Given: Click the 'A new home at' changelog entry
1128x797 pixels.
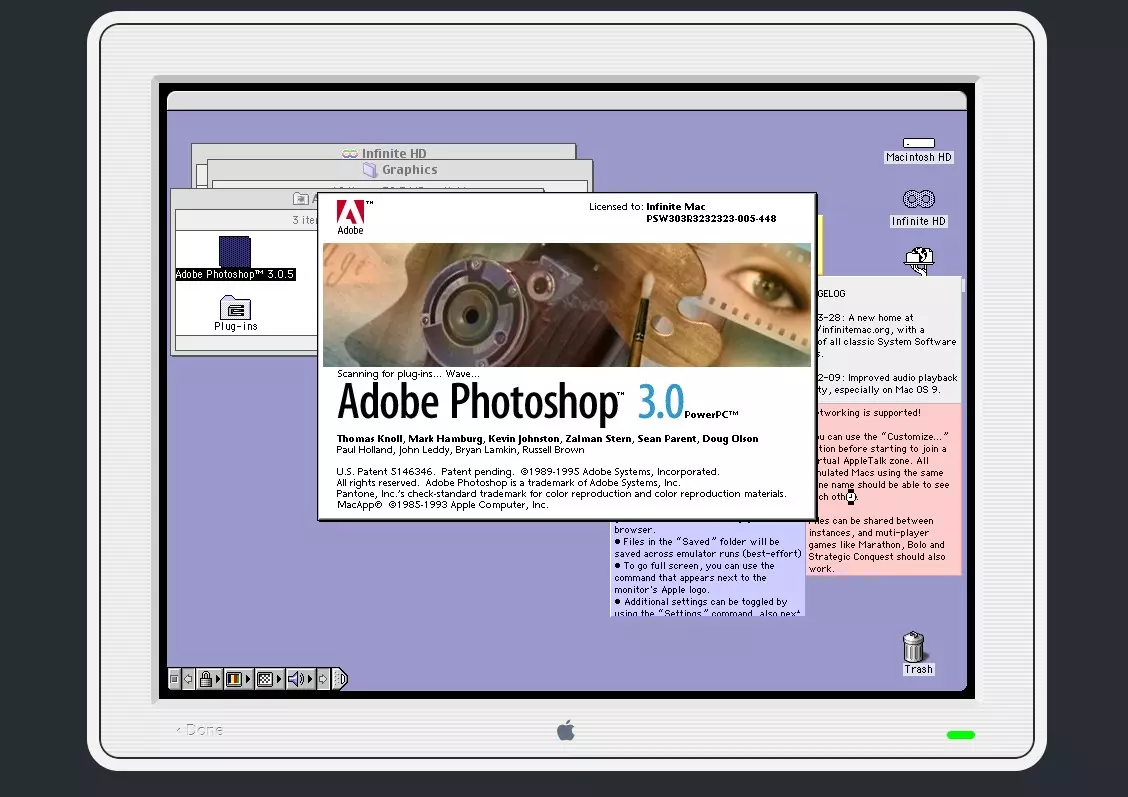Looking at the screenshot, I should tap(887, 335).
